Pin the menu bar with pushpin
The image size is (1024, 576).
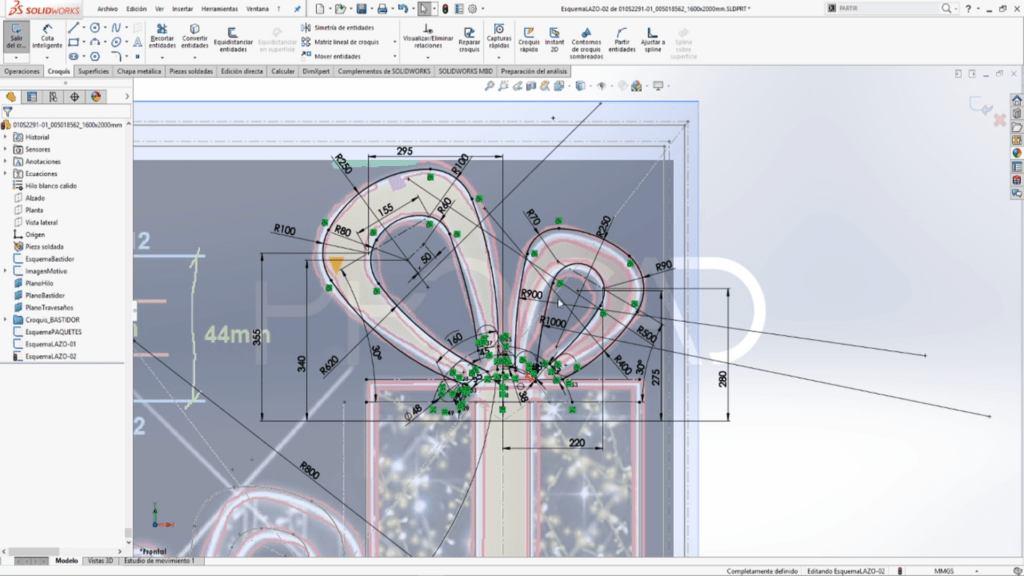(297, 9)
